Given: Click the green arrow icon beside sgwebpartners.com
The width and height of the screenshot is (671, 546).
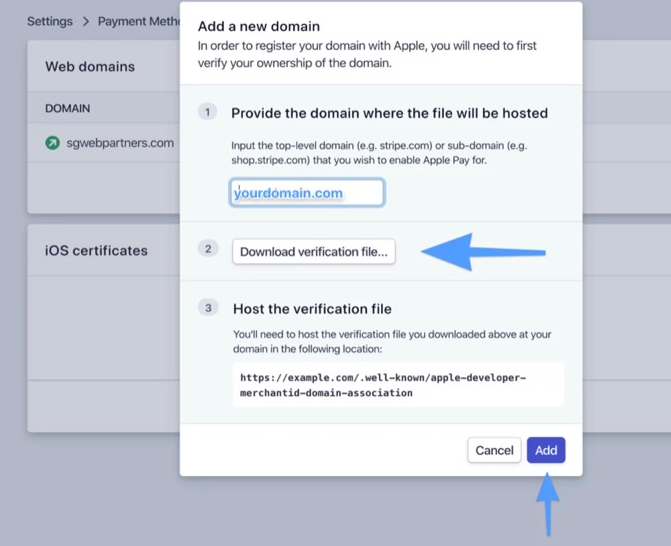Looking at the screenshot, I should coord(53,143).
